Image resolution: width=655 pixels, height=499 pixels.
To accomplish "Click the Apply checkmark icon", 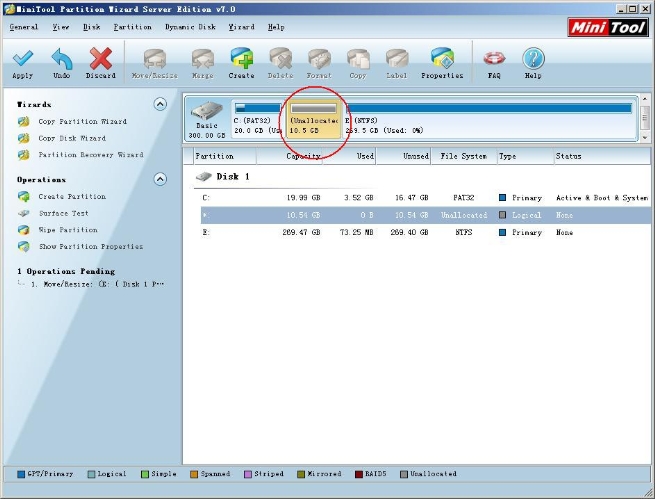I will [x=23, y=58].
